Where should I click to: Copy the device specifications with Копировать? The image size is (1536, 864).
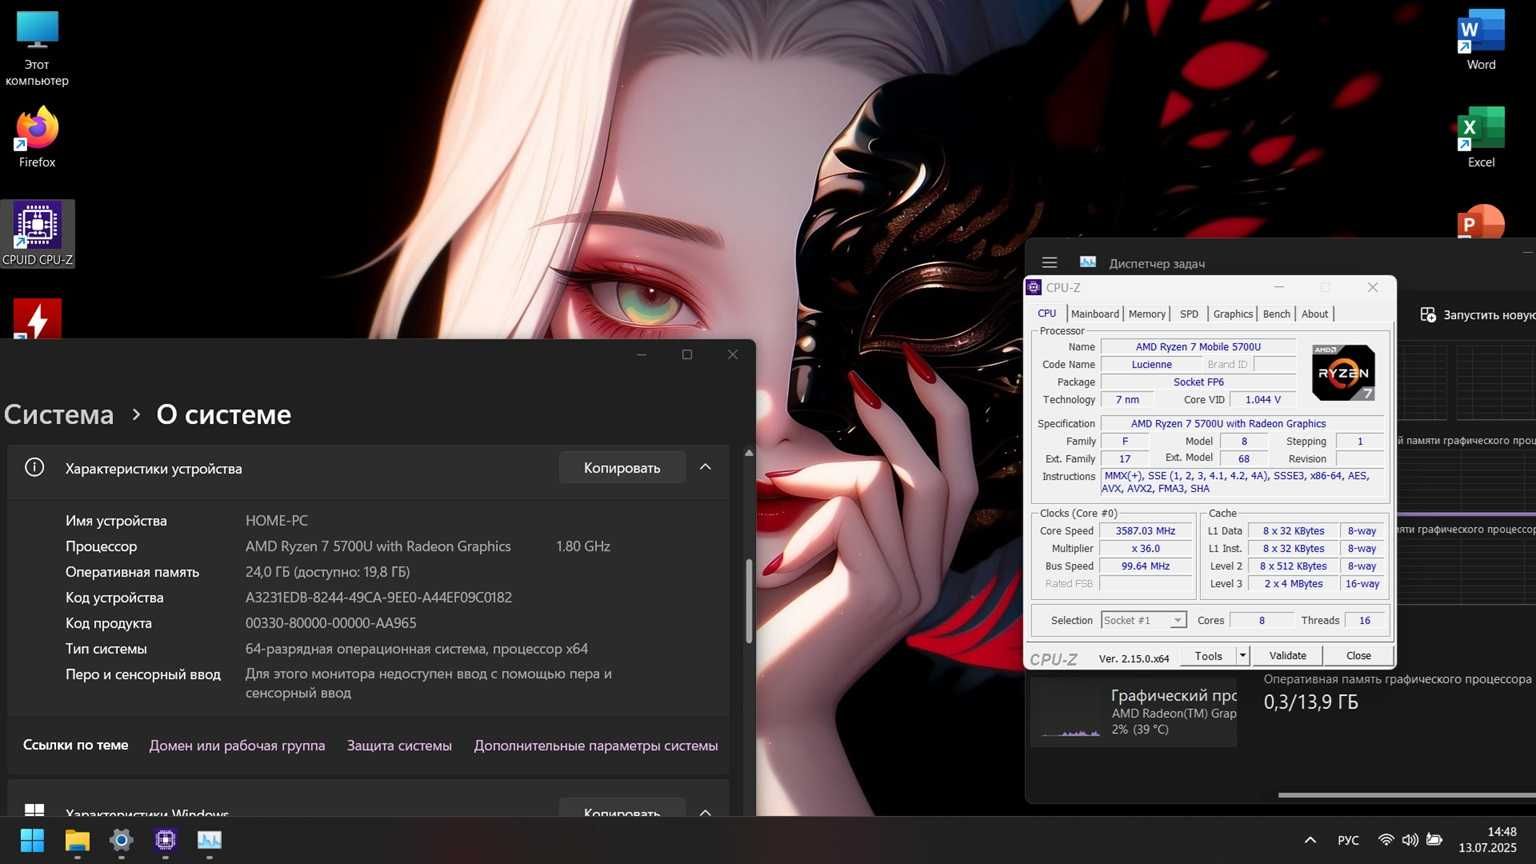coord(622,468)
